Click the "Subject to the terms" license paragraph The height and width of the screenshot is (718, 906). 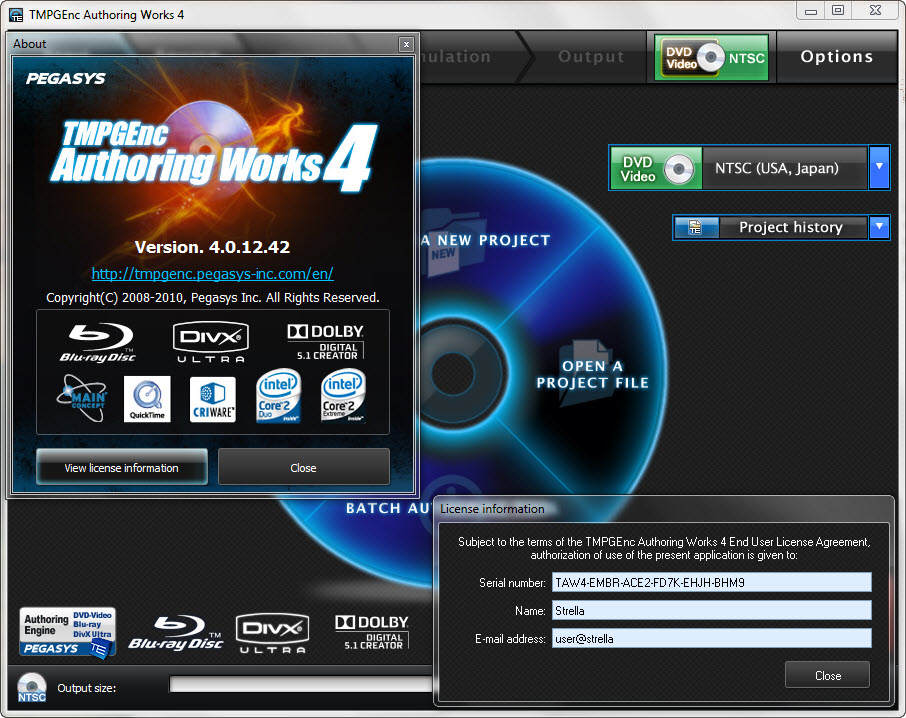664,548
